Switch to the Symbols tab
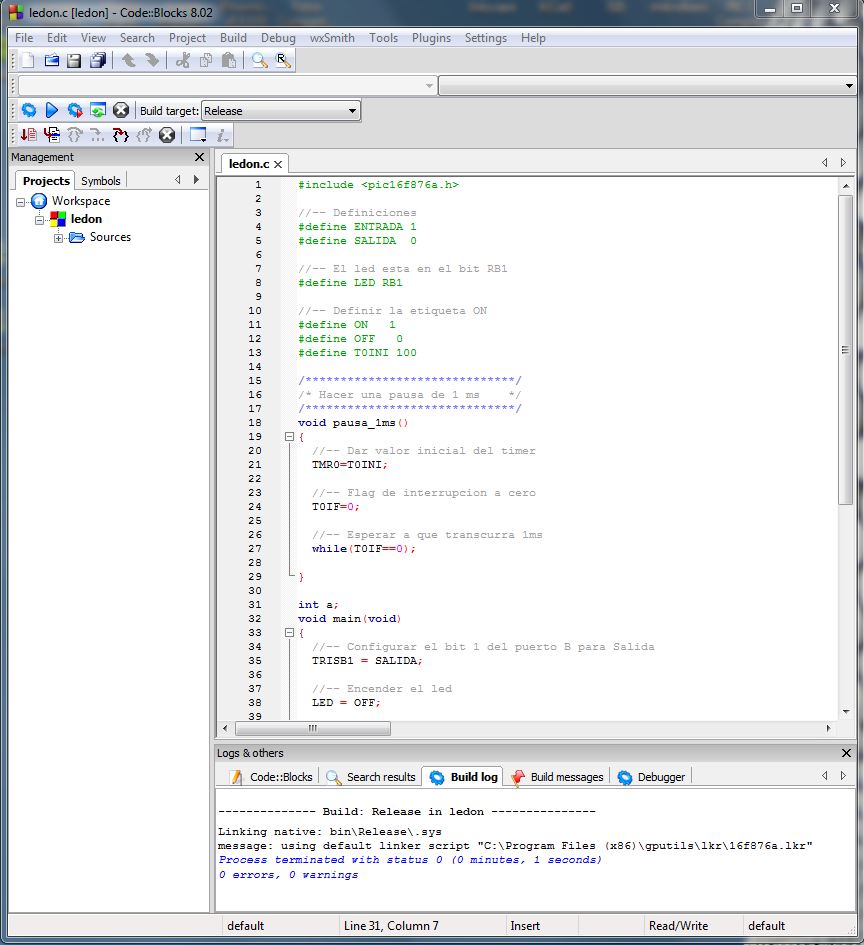 click(x=101, y=181)
